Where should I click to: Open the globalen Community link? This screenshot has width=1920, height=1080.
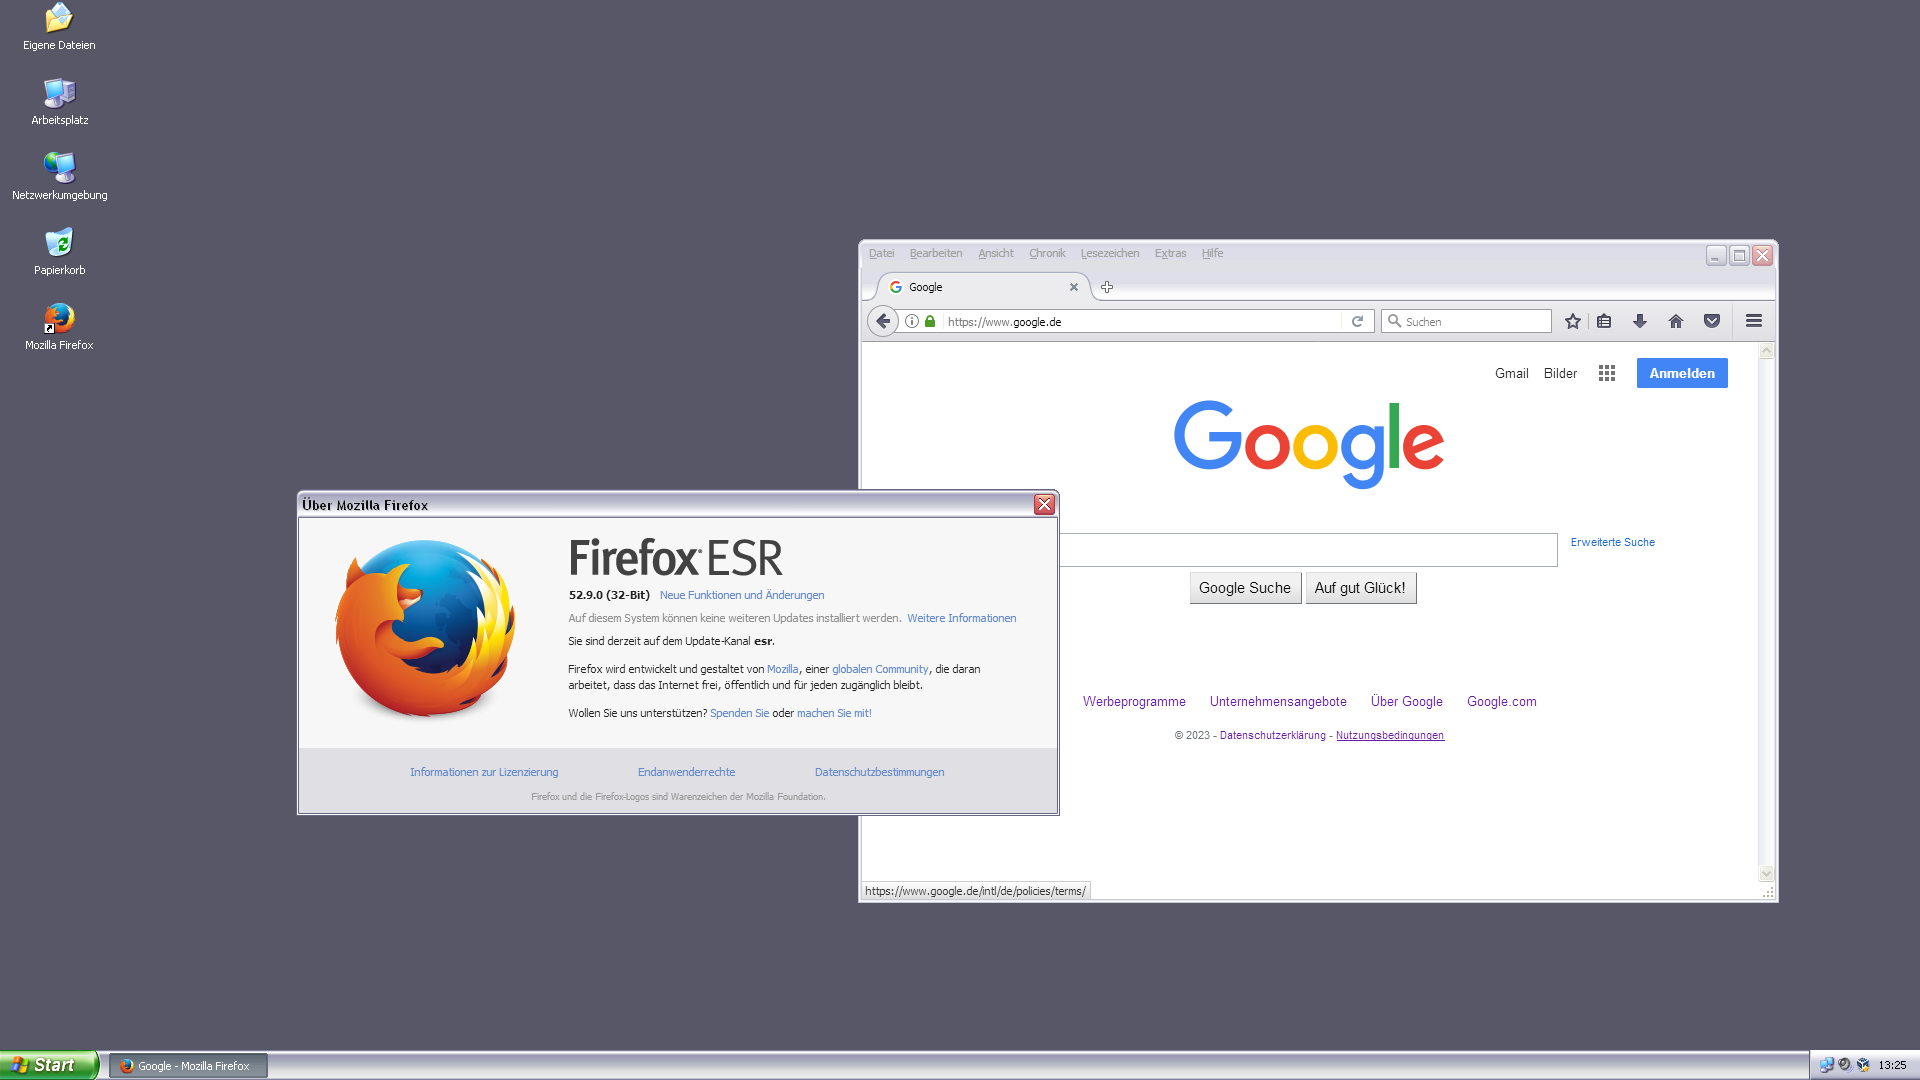[880, 669]
